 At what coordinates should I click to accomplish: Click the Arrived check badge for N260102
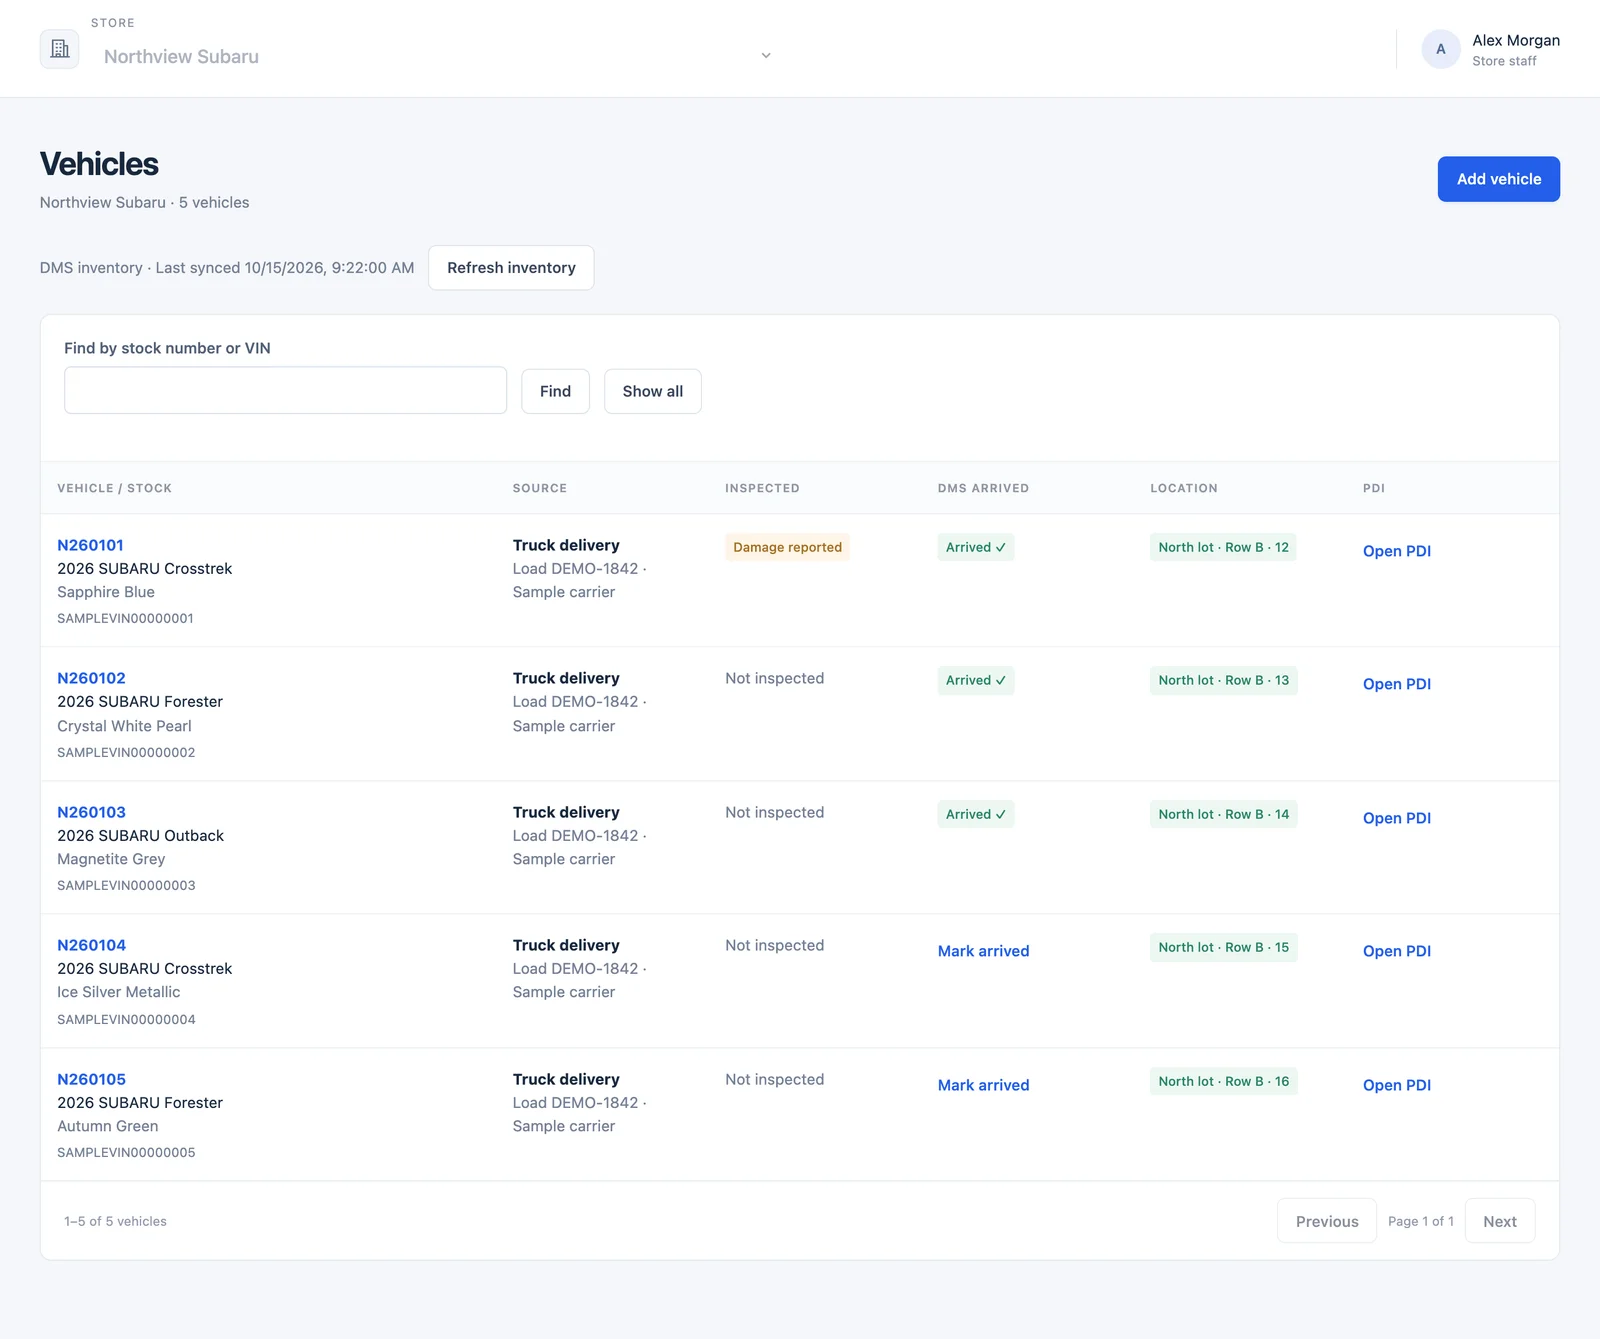976,680
